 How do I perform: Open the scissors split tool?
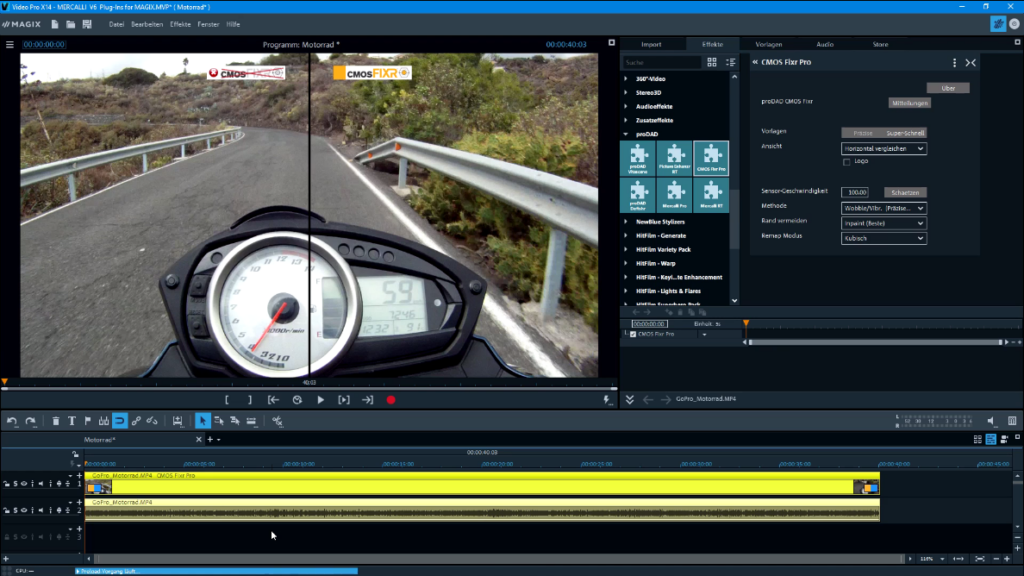pyautogui.click(x=277, y=421)
